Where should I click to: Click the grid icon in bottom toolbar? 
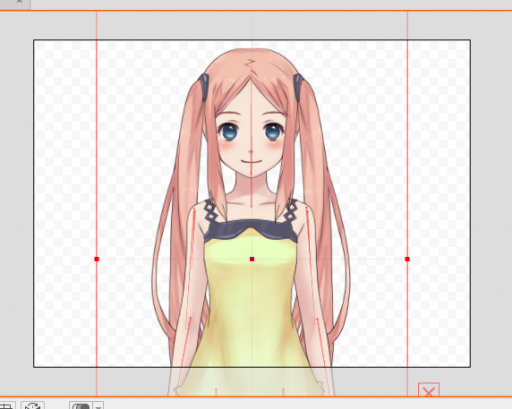tap(7, 406)
